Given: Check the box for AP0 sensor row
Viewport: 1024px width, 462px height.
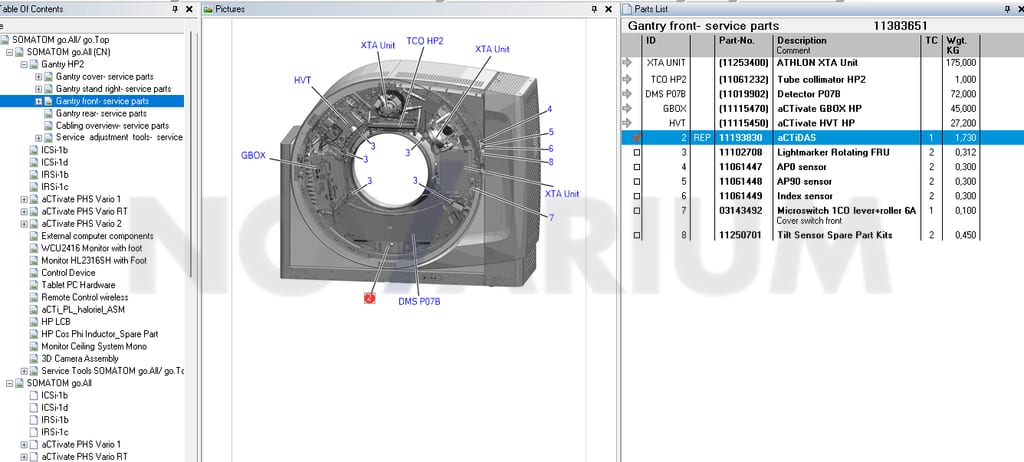Looking at the screenshot, I should coord(637,167).
